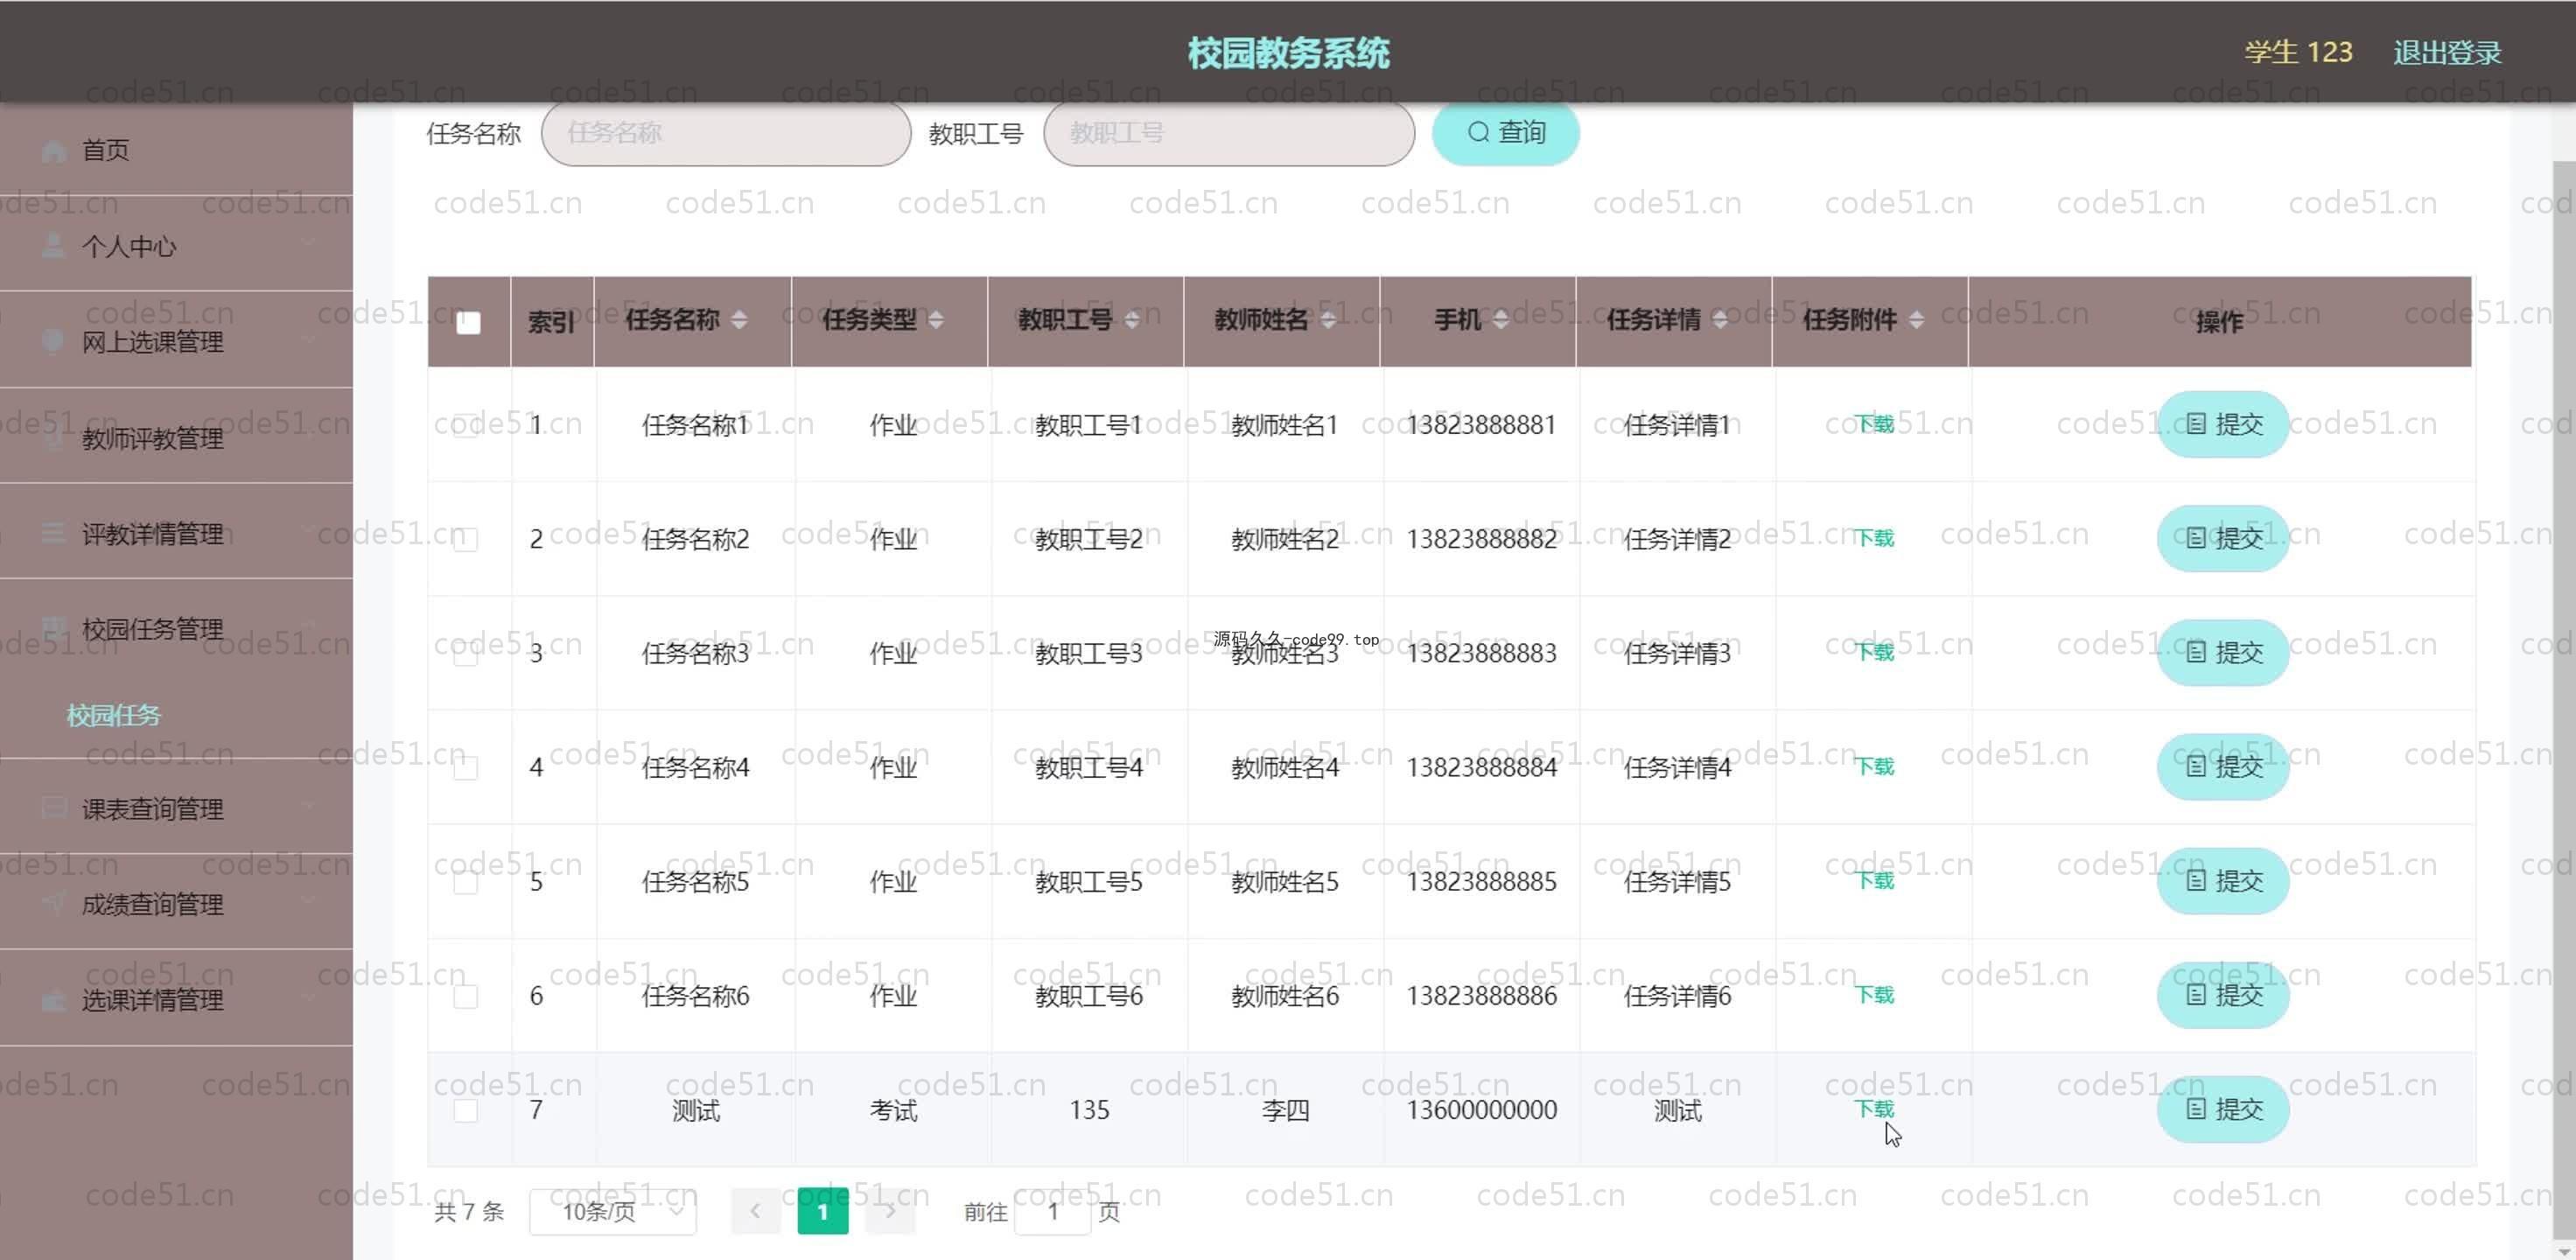2576x1260 pixels.
Task: Submit 任务名称1 with 提交 button
Action: [2223, 424]
